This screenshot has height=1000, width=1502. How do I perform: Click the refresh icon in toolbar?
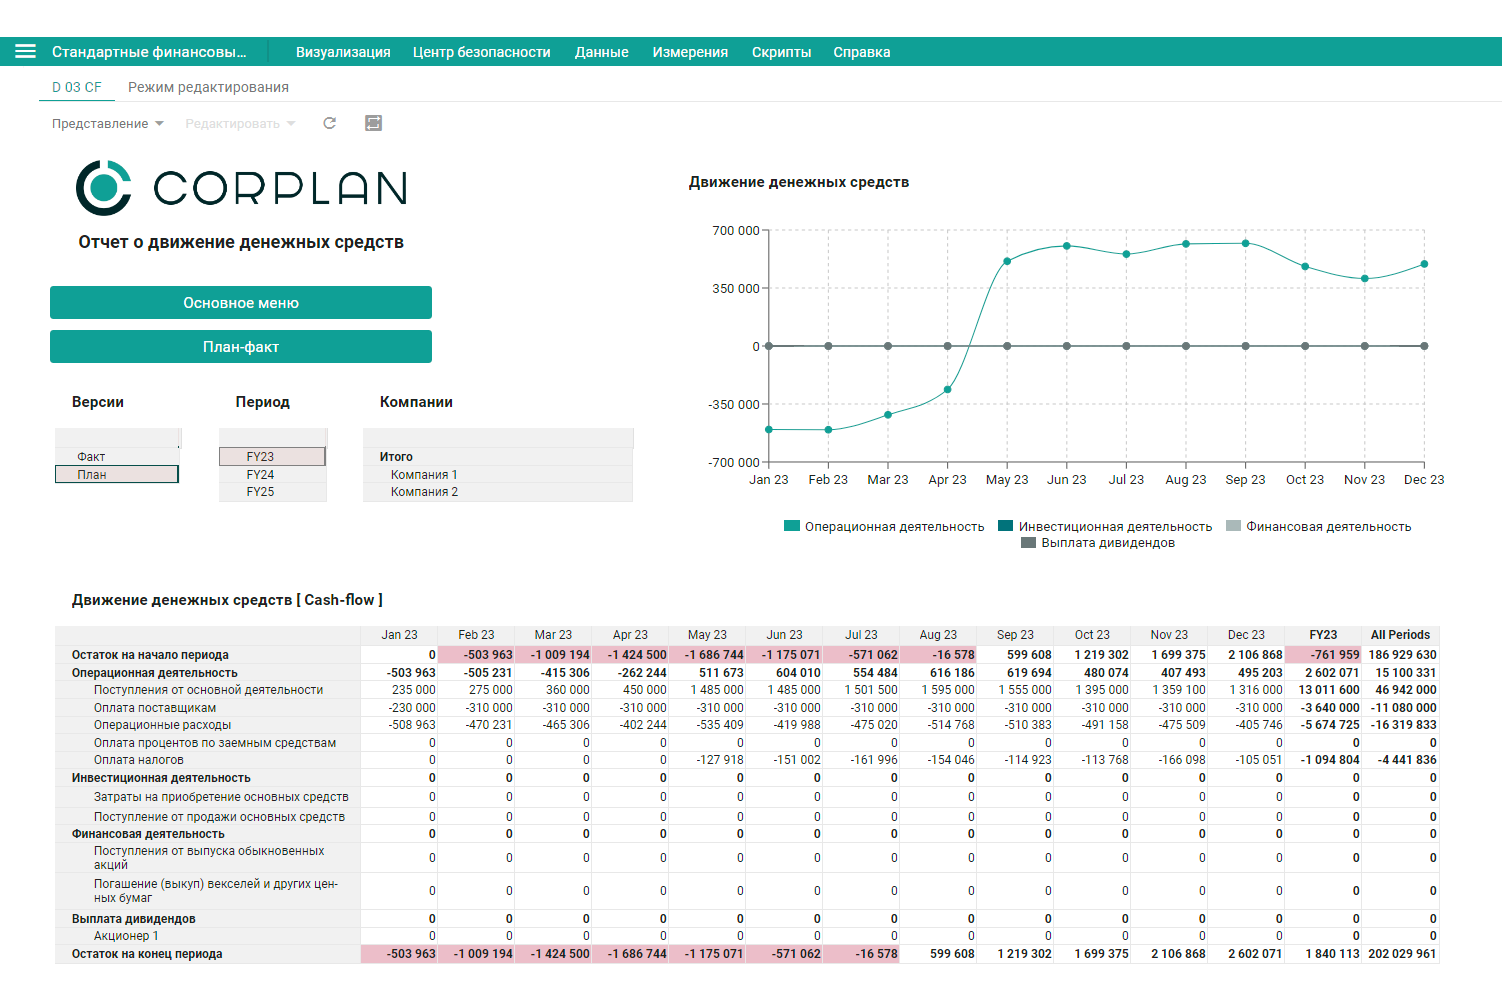coord(330,123)
